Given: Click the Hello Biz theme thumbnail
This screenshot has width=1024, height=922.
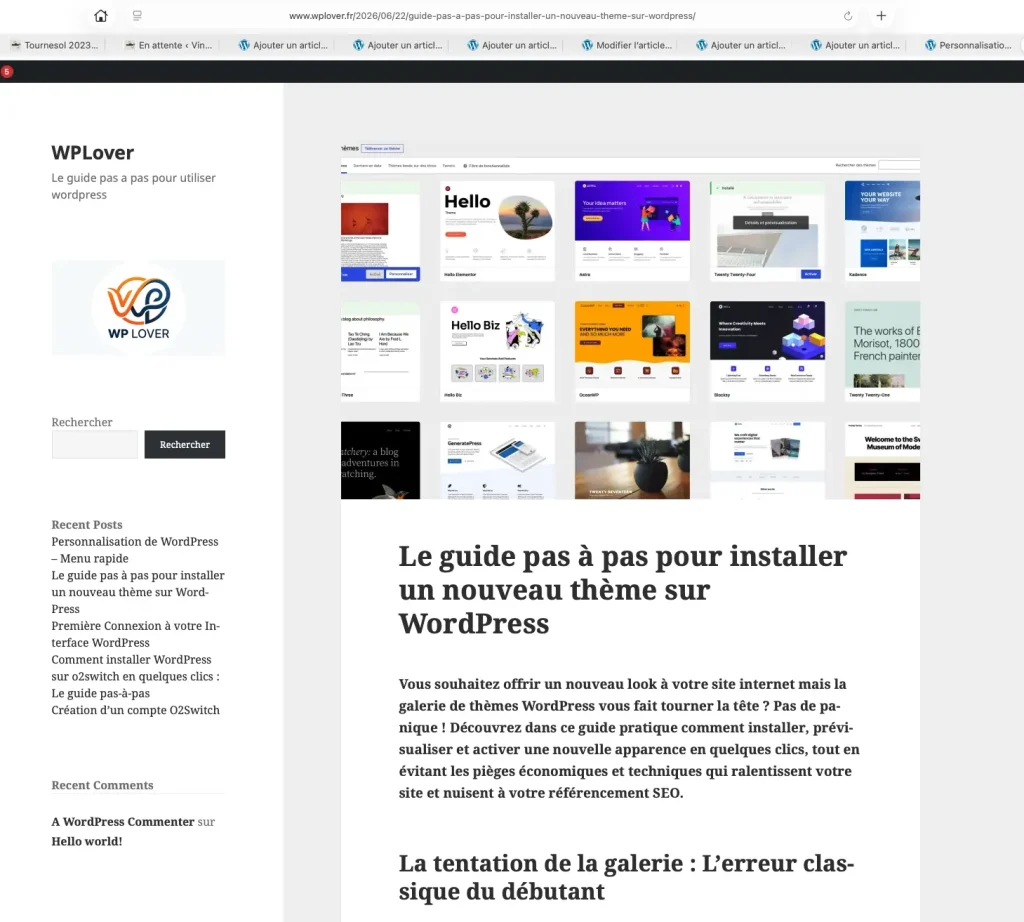Looking at the screenshot, I should 497,351.
